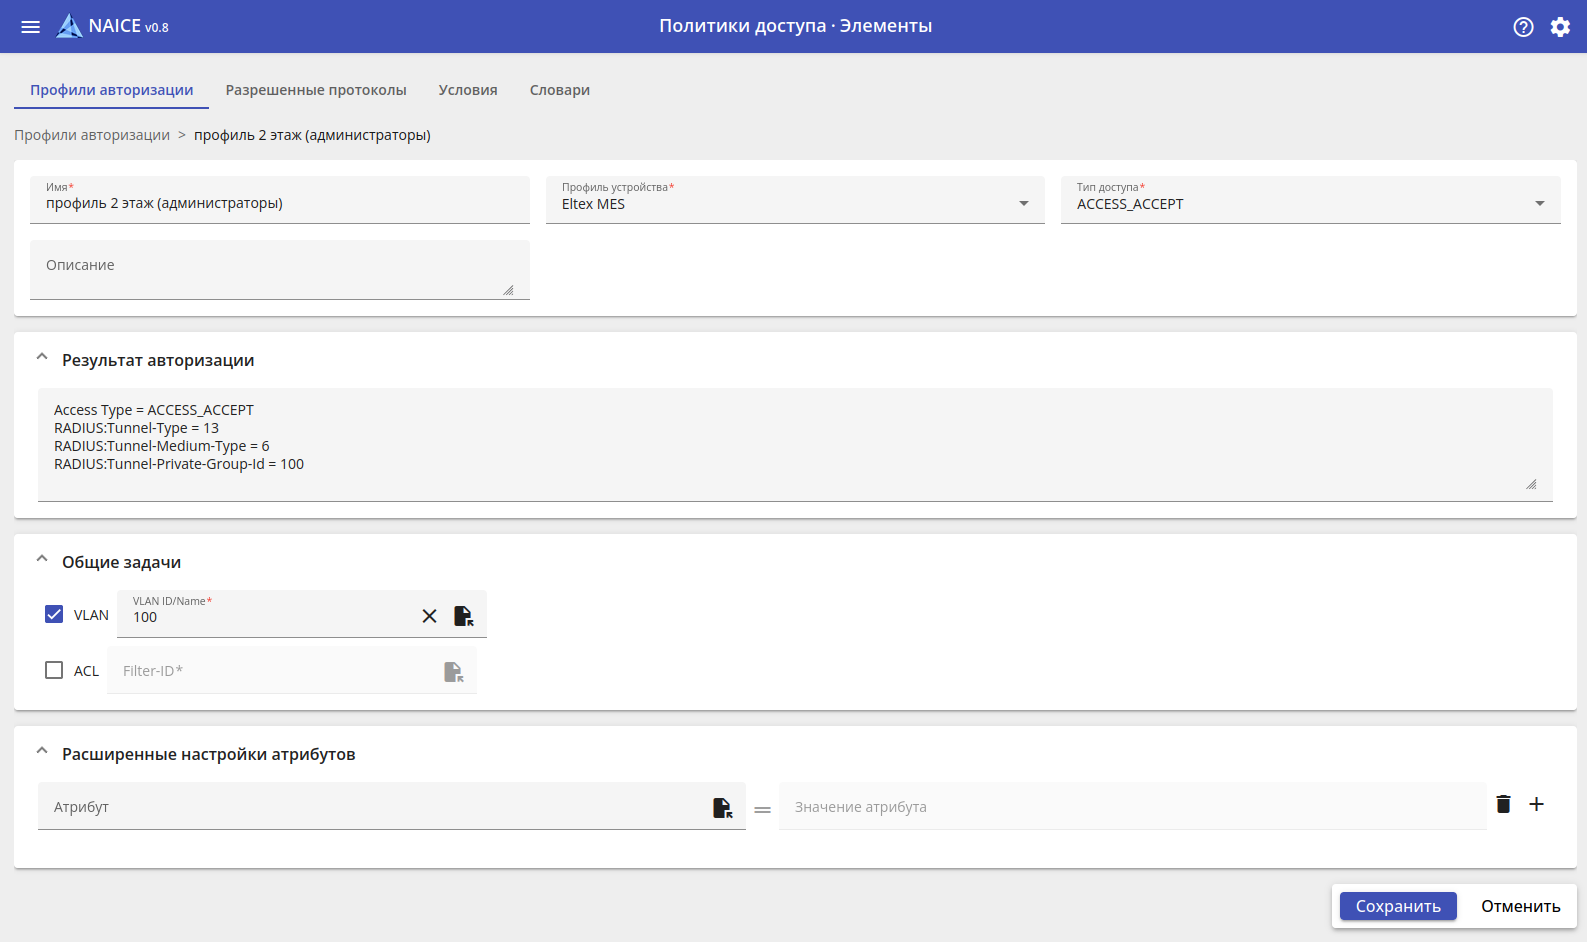Switch to the Разрешенные протоколы tab

pyautogui.click(x=316, y=90)
